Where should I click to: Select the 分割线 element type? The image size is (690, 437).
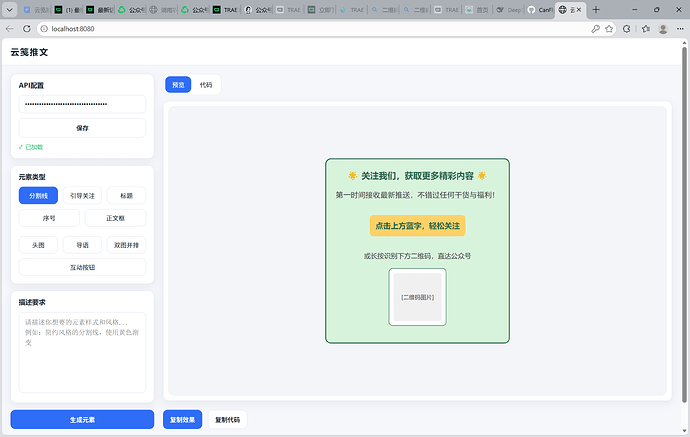coord(38,196)
